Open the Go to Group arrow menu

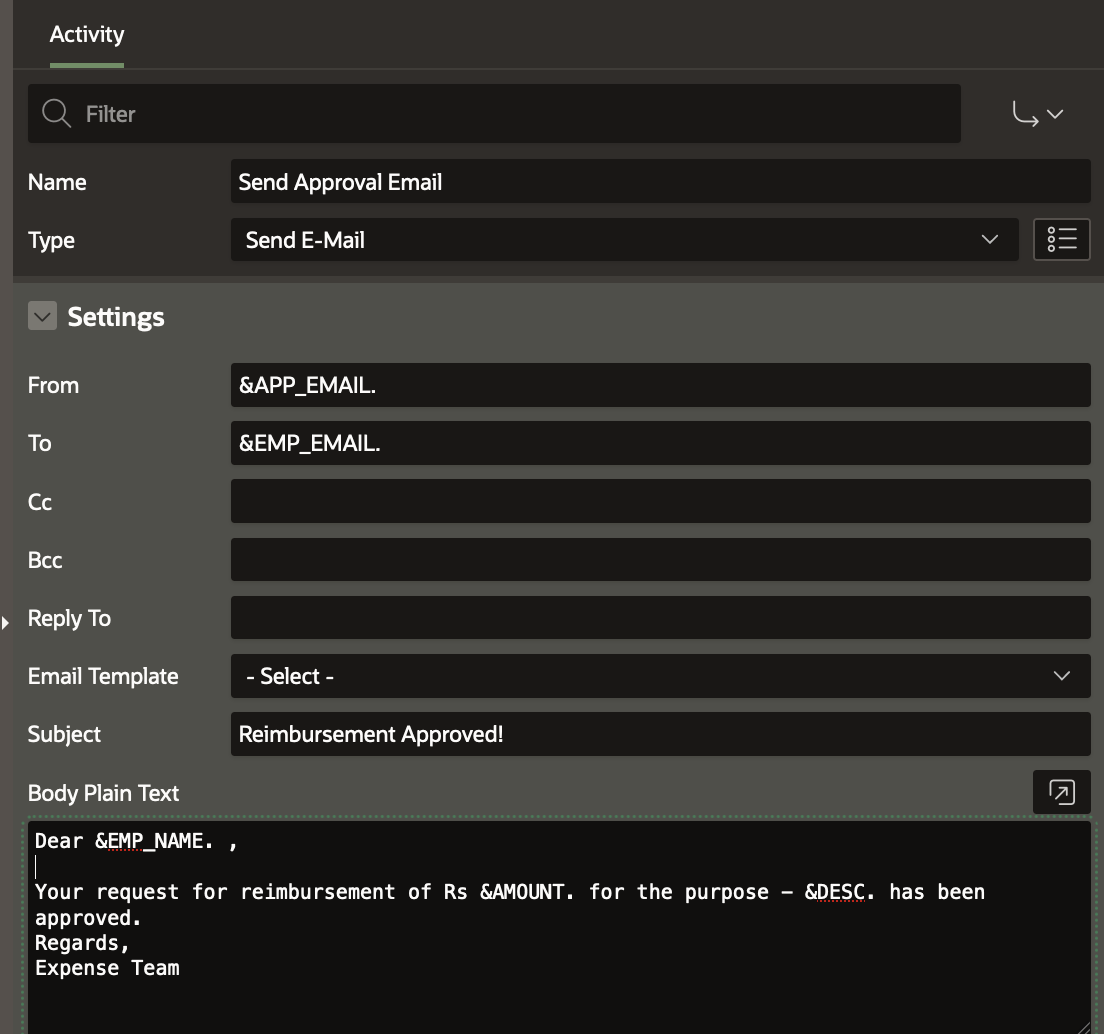coord(1037,114)
